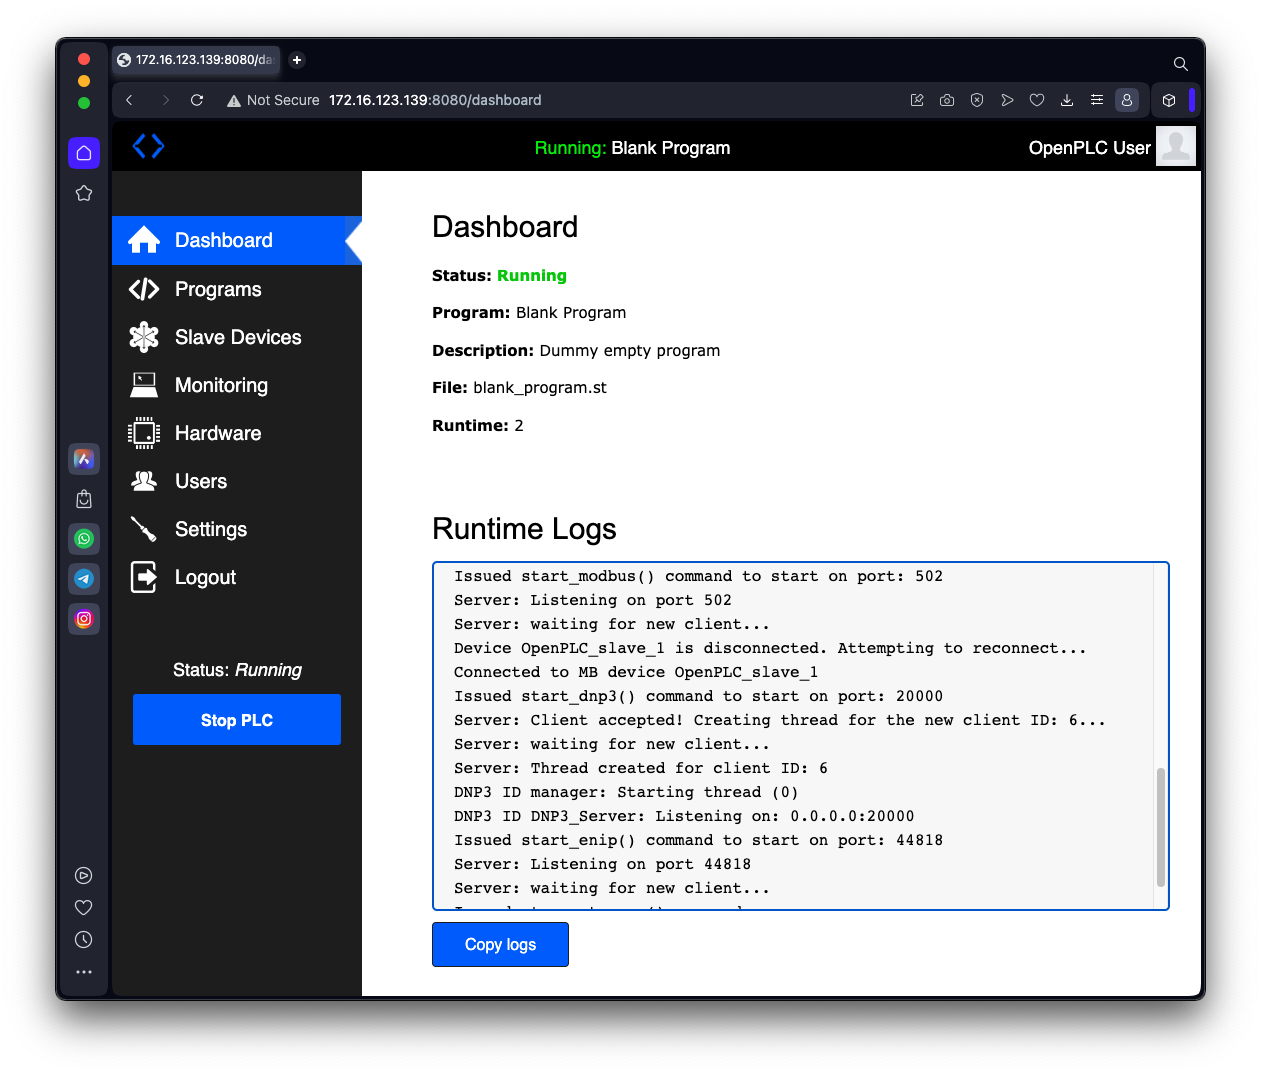Open Slave Devices section
This screenshot has width=1261, height=1074.
click(237, 337)
